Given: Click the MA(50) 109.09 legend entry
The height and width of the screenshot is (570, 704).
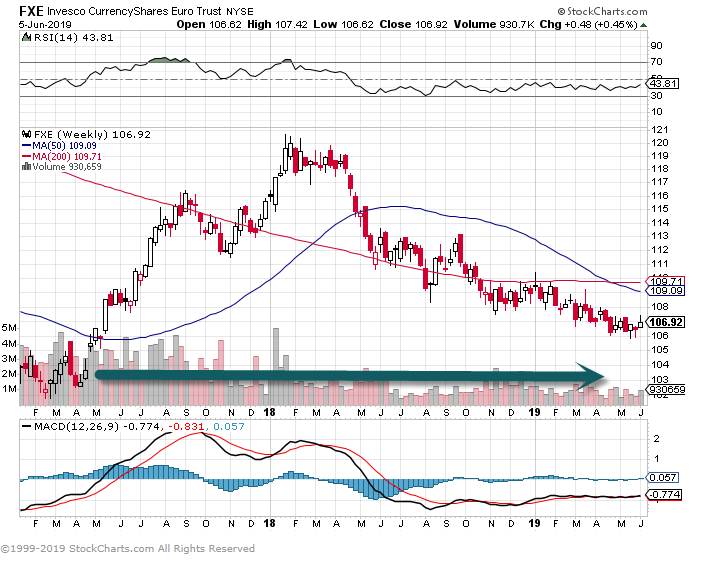Looking at the screenshot, I should [x=59, y=145].
